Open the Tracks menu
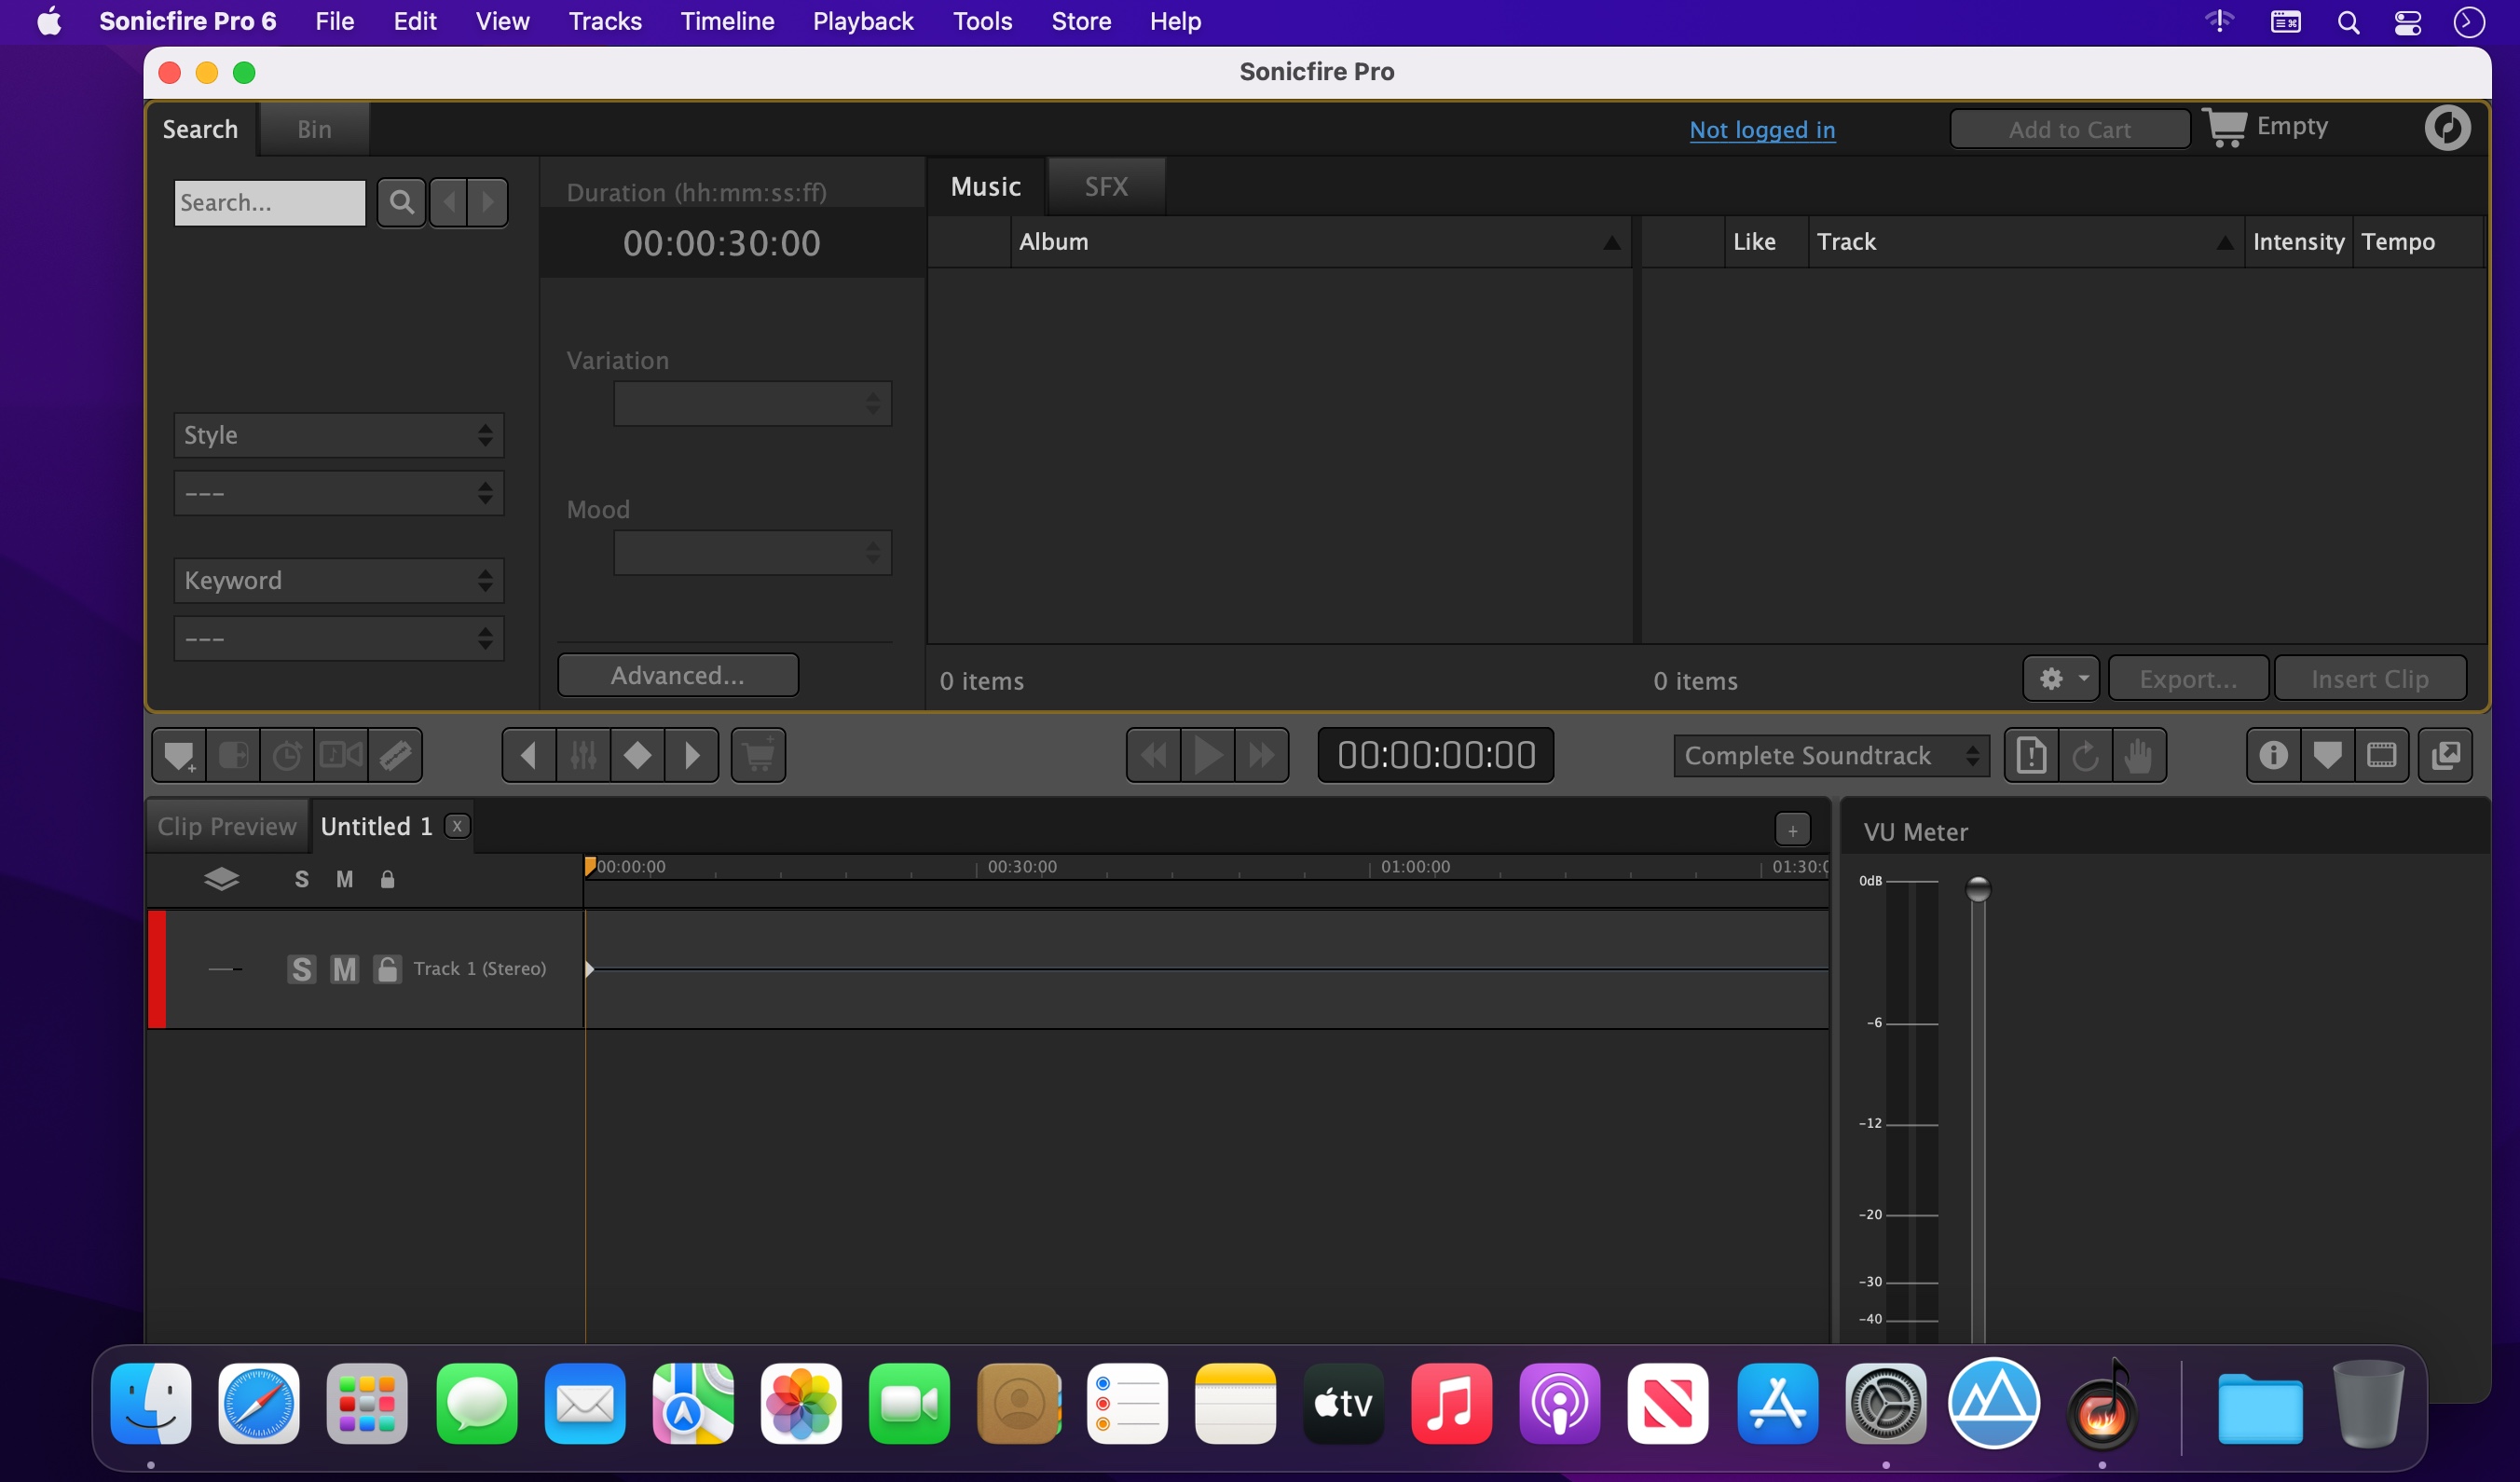The image size is (2520, 1482). [603, 21]
